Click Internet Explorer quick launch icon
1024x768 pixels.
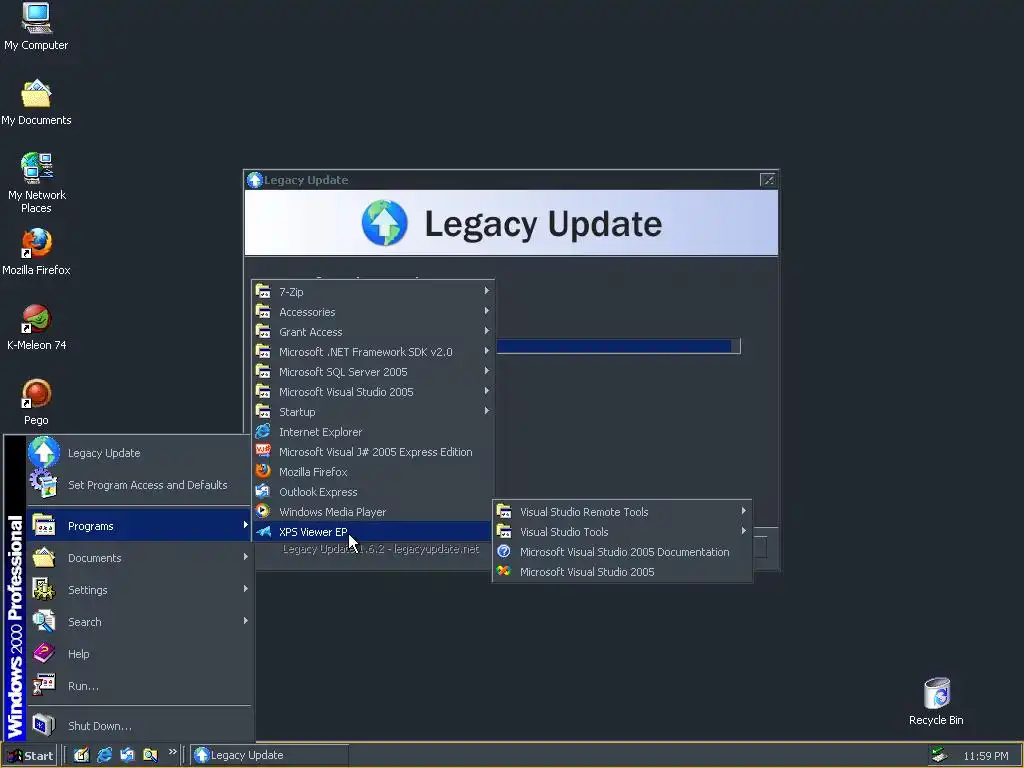coord(104,755)
